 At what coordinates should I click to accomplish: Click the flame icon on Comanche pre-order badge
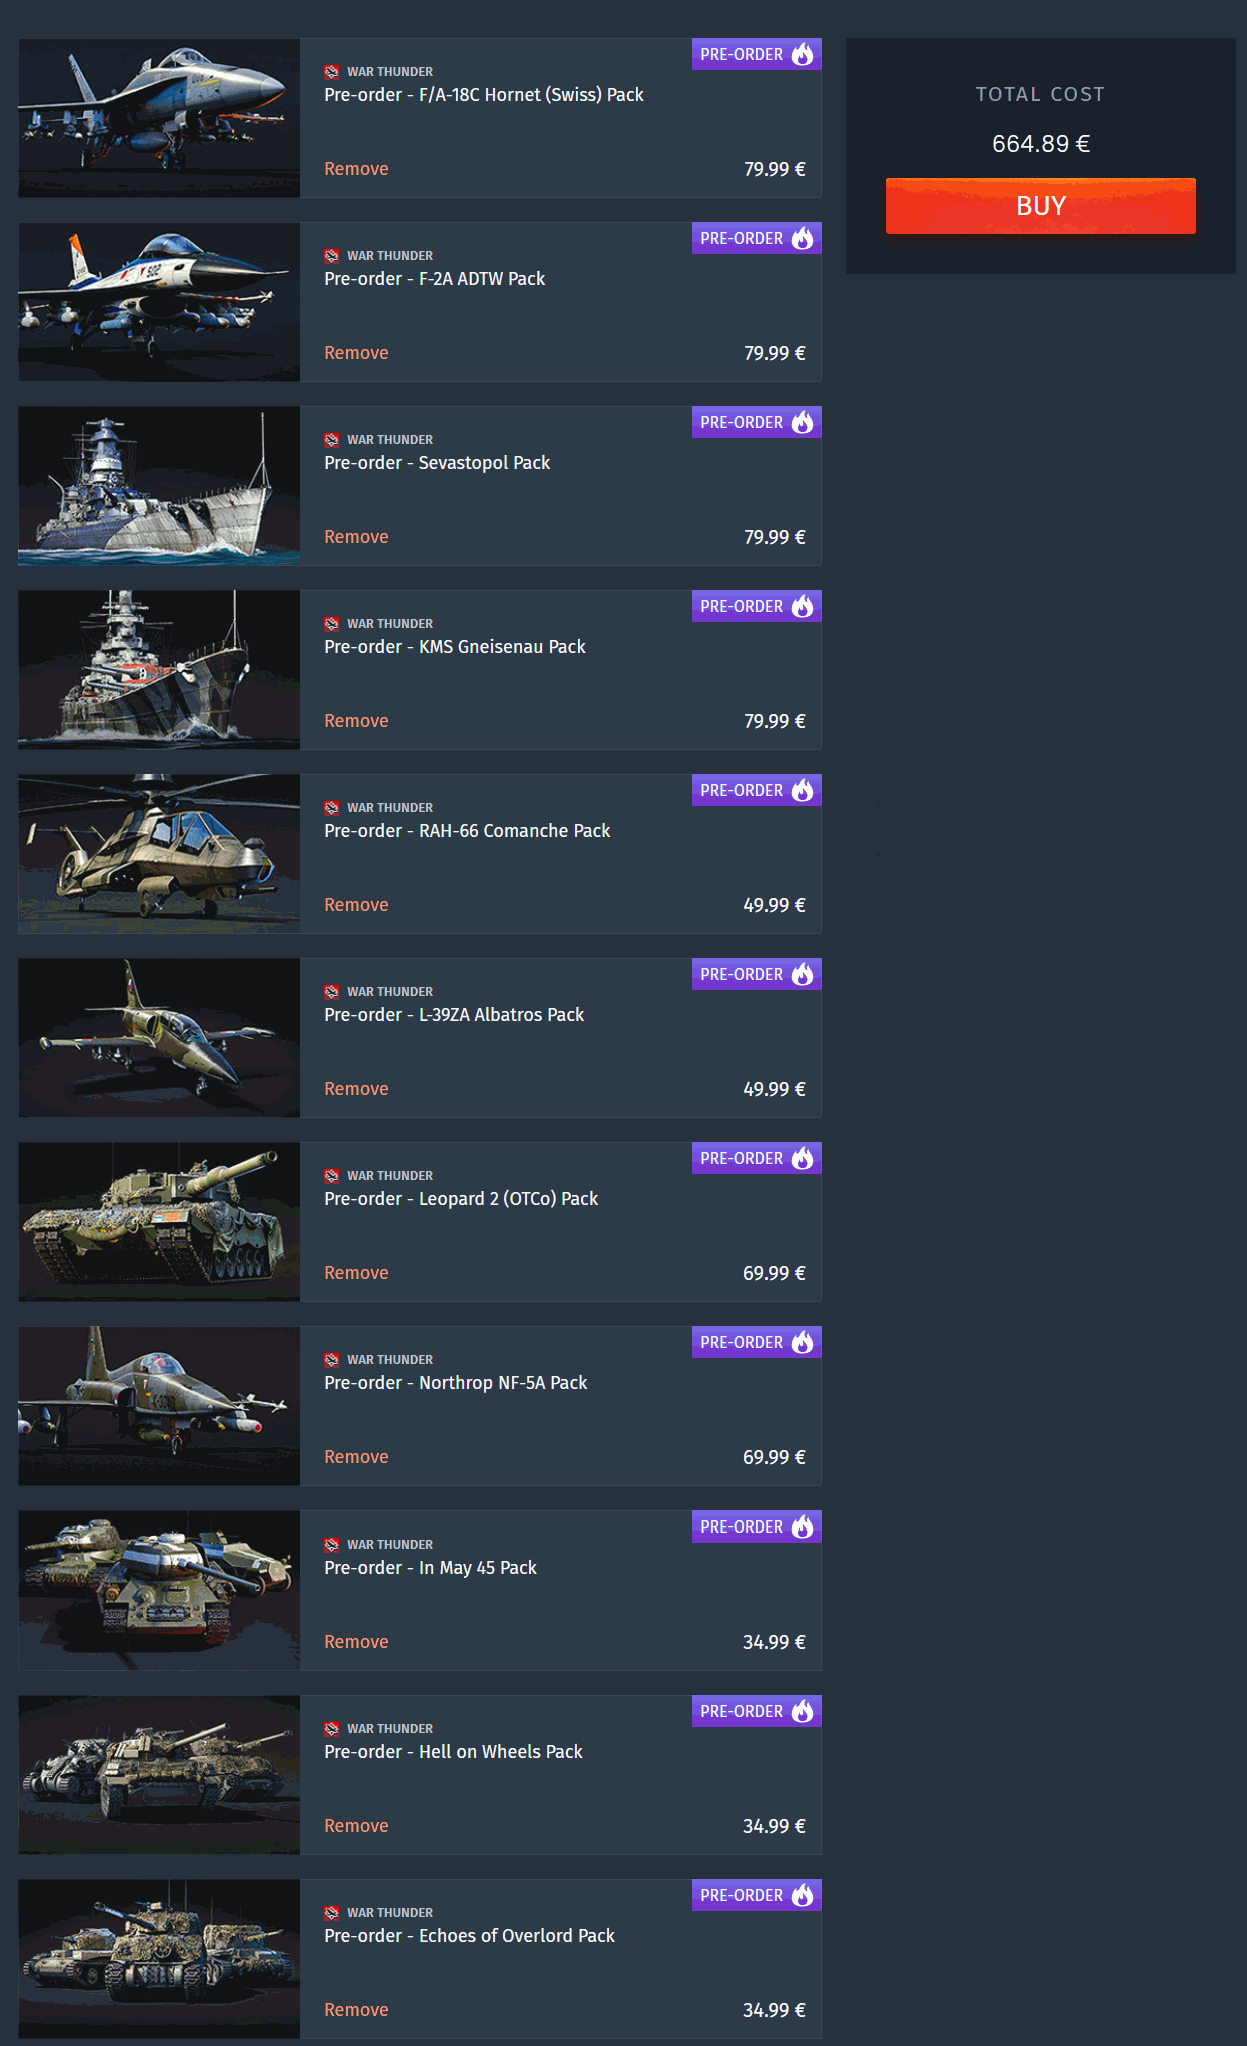803,790
